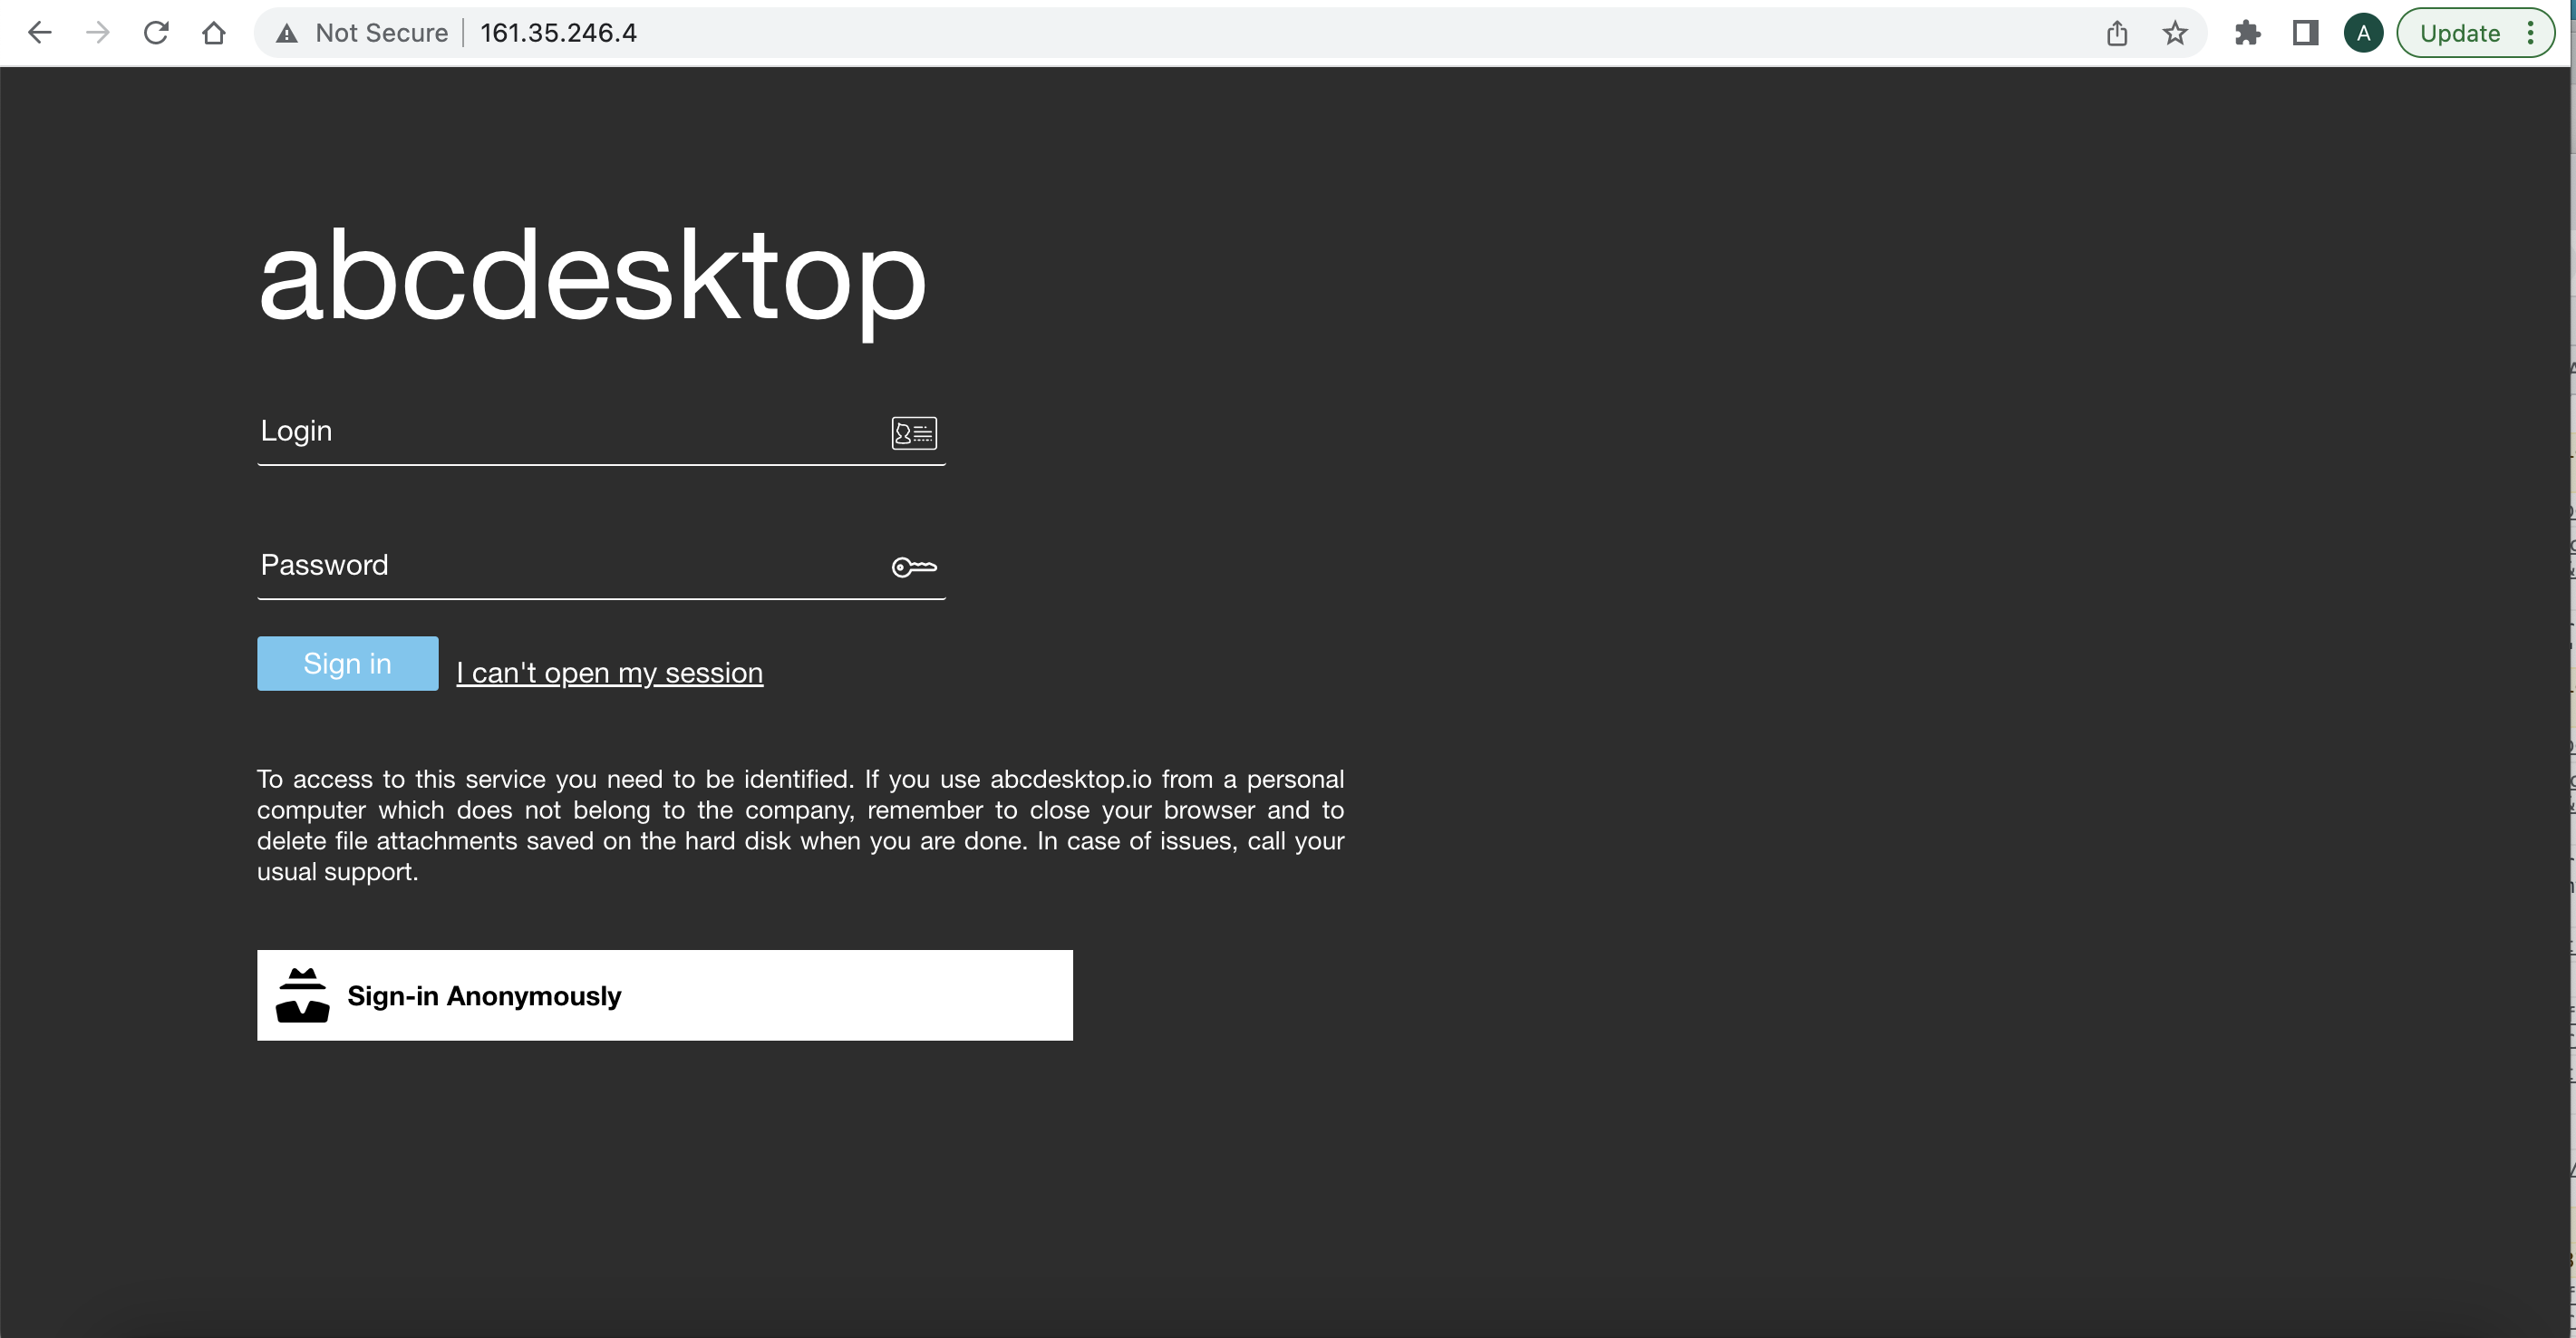2576x1338 pixels.
Task: Click the I can't open my session link
Action: point(610,672)
